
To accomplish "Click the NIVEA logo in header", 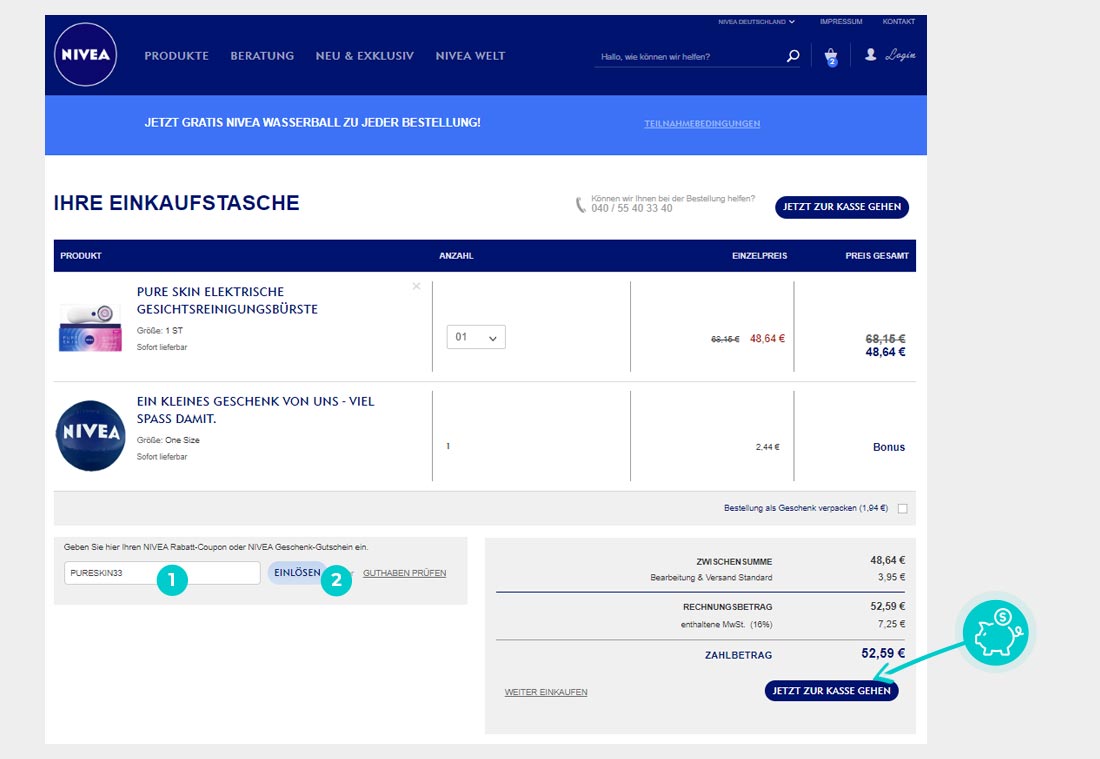I will coord(85,55).
